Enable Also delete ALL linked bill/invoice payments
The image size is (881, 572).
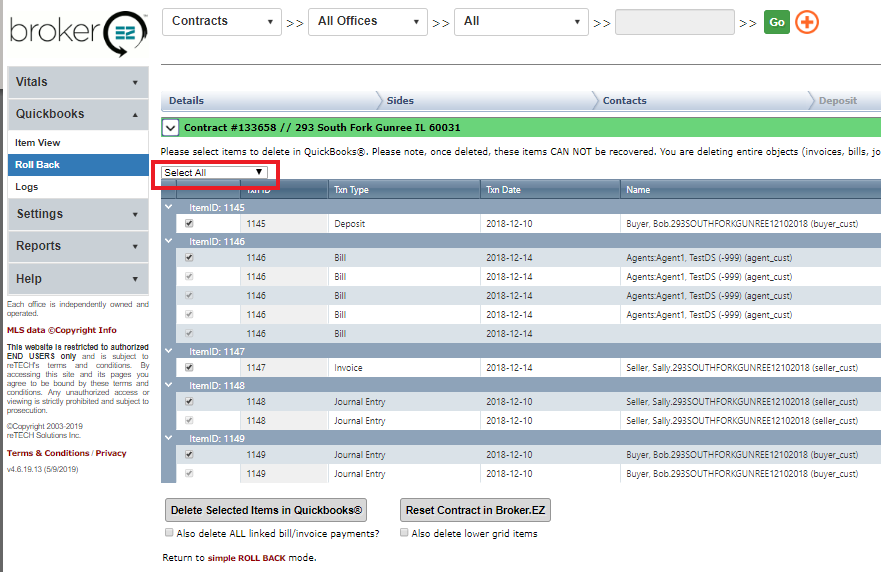[169, 533]
